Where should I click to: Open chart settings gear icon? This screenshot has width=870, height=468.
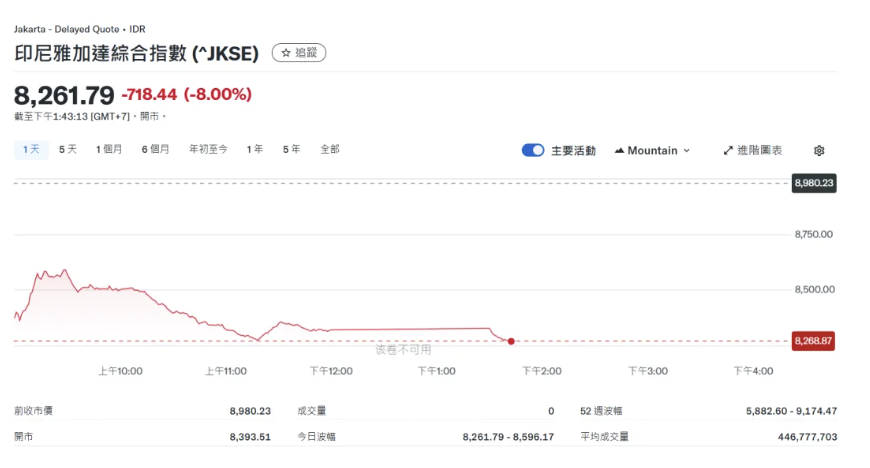(x=819, y=151)
